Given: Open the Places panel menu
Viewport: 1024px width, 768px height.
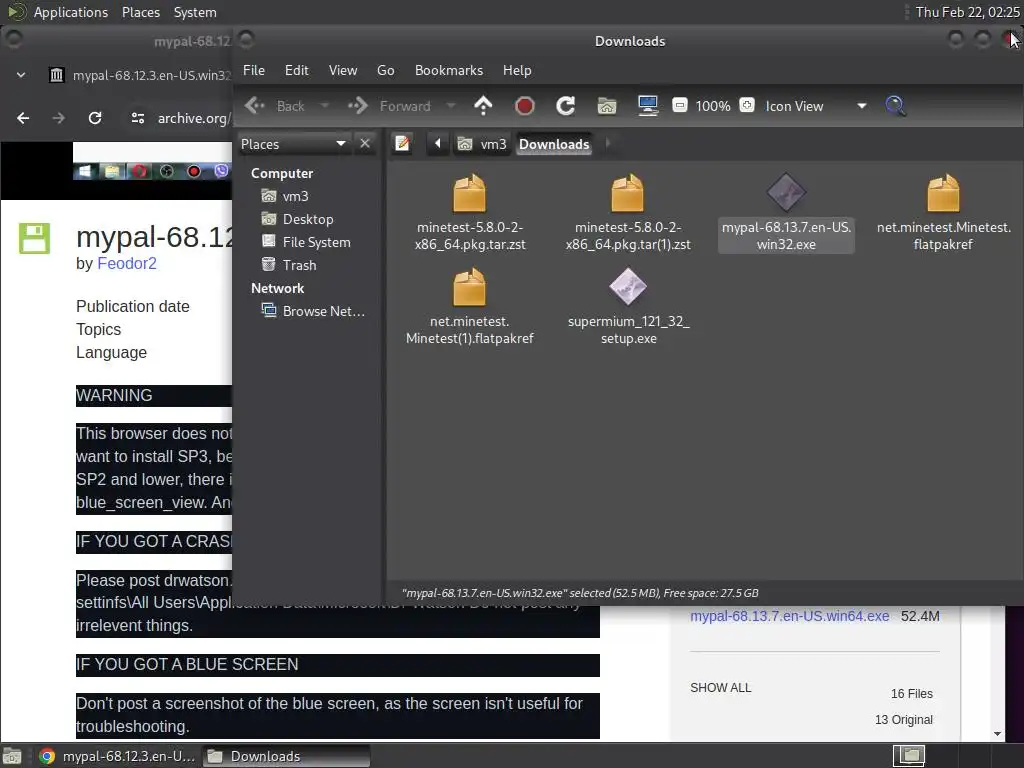Looking at the screenshot, I should point(140,12).
